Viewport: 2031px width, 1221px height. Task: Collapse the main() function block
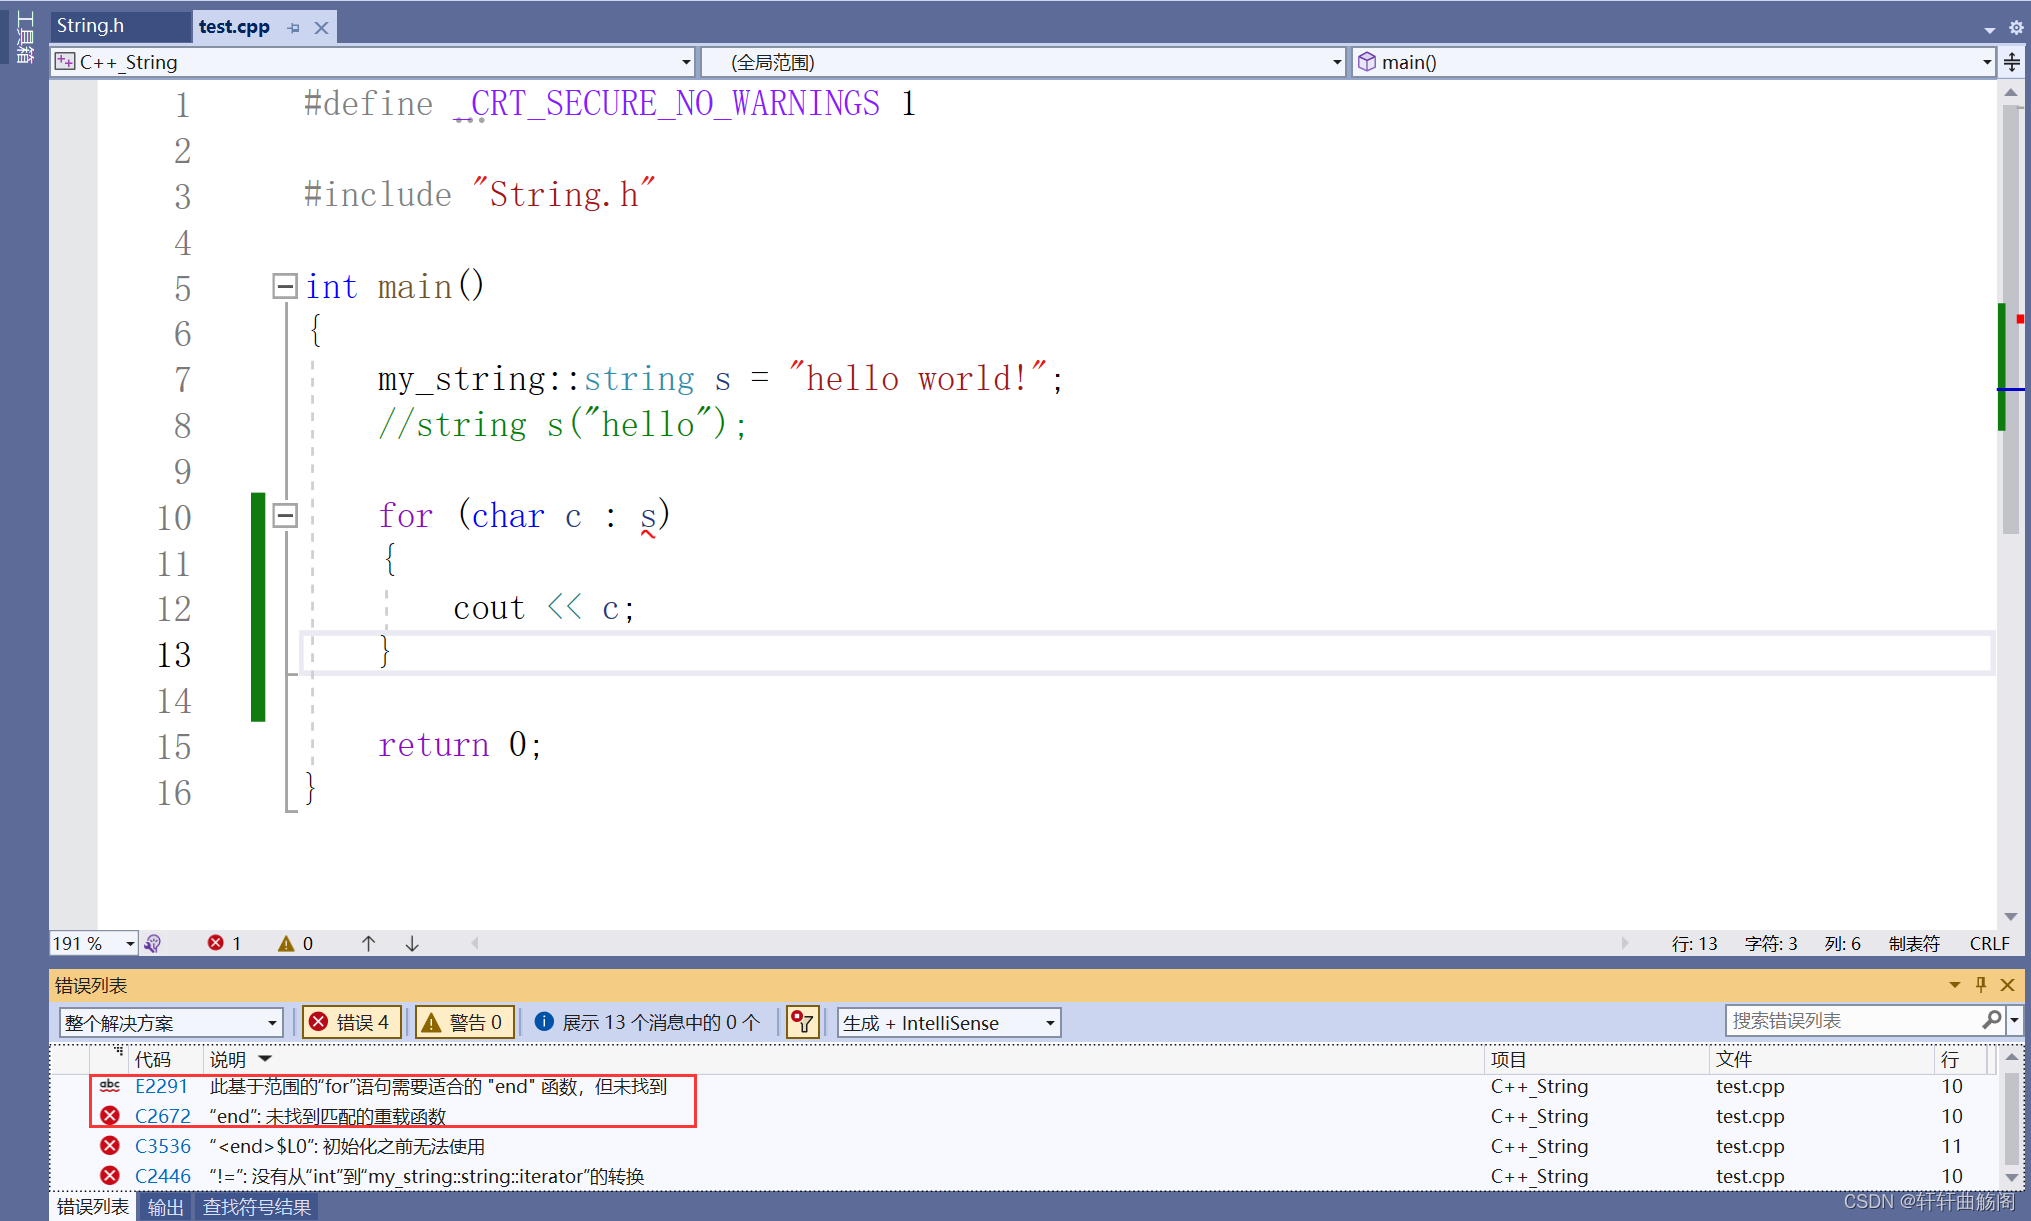pos(285,287)
